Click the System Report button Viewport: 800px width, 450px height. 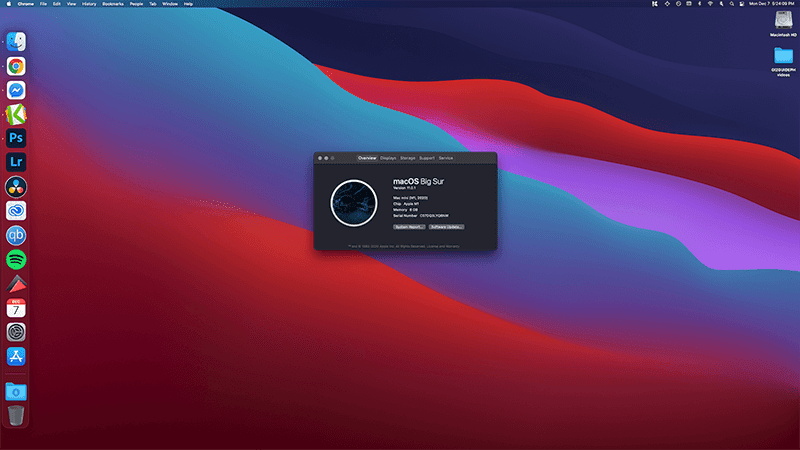click(x=409, y=227)
